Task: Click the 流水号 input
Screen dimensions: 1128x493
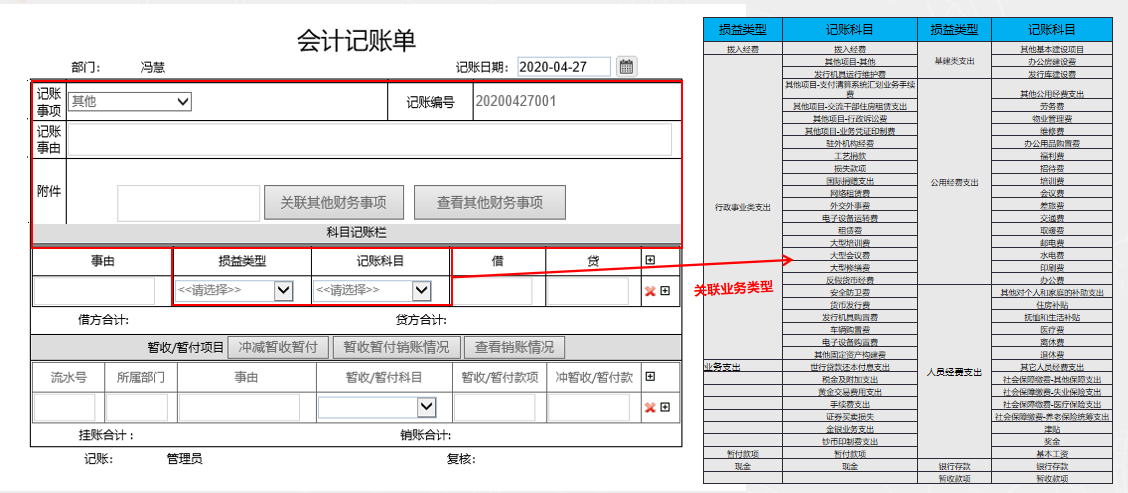Action: pos(65,407)
